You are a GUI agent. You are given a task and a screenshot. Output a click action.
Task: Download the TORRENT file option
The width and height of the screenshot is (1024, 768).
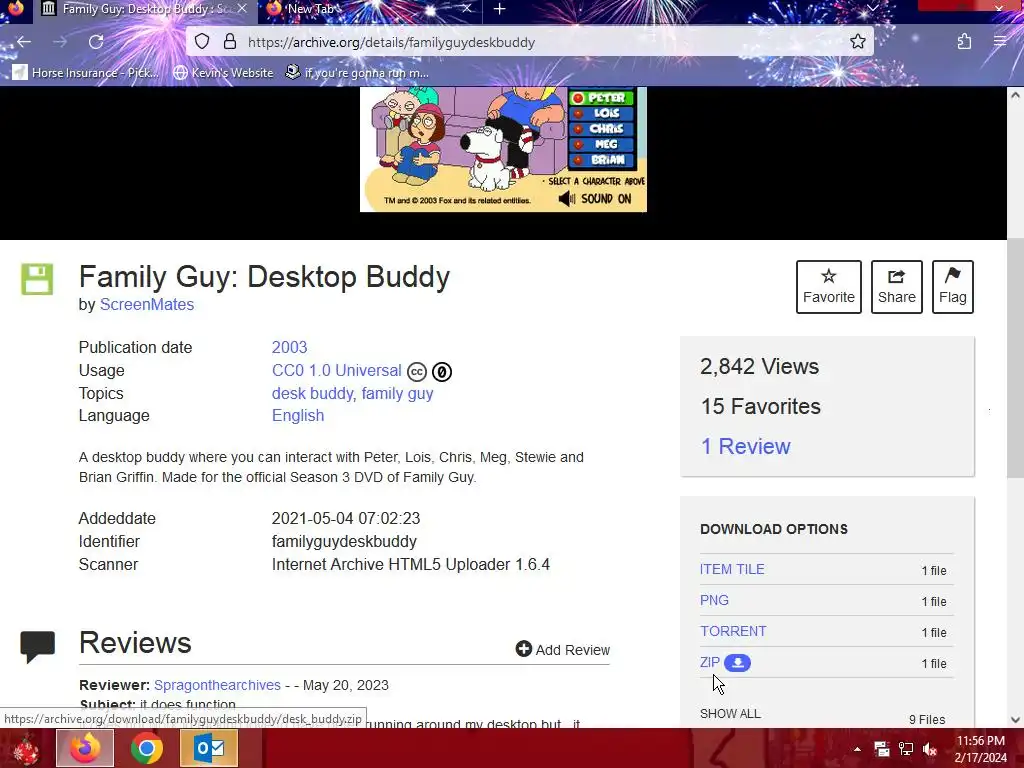click(x=733, y=632)
